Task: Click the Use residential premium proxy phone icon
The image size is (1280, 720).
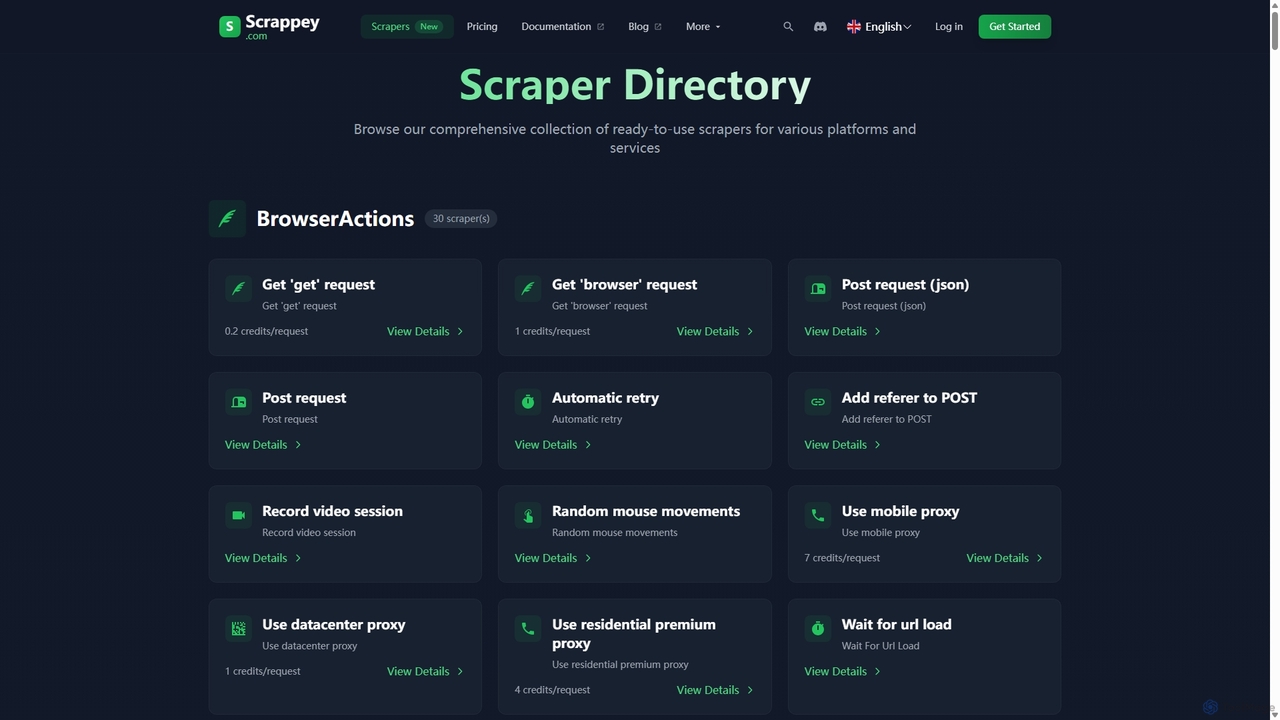Action: tap(528, 628)
